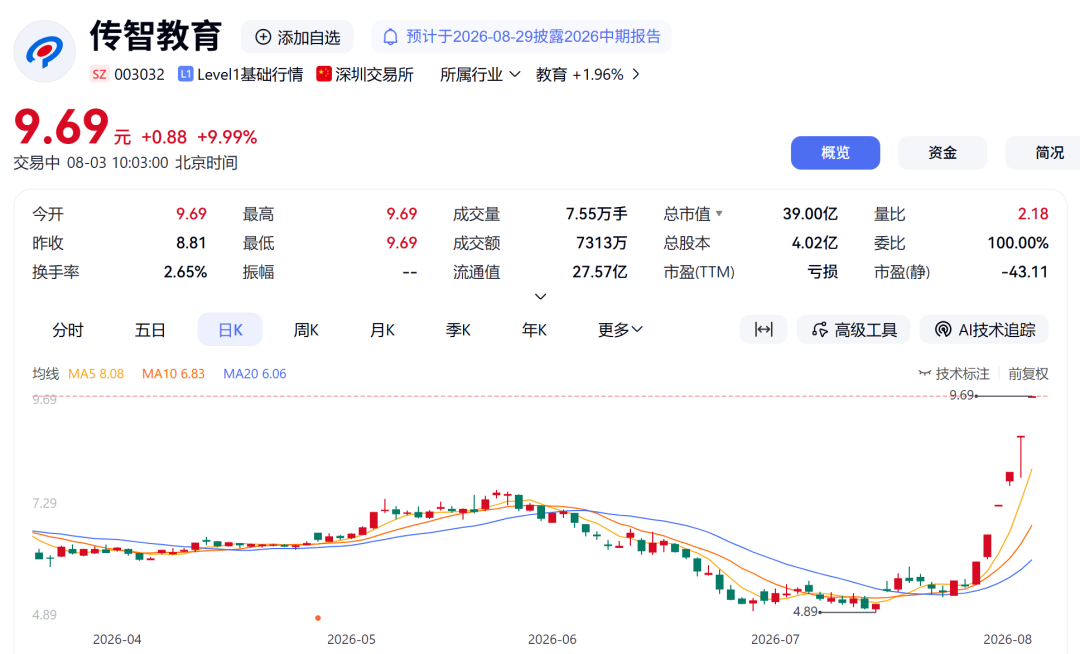This screenshot has width=1080, height=654.
Task: Click the L1 level badge icon
Action: [185, 74]
